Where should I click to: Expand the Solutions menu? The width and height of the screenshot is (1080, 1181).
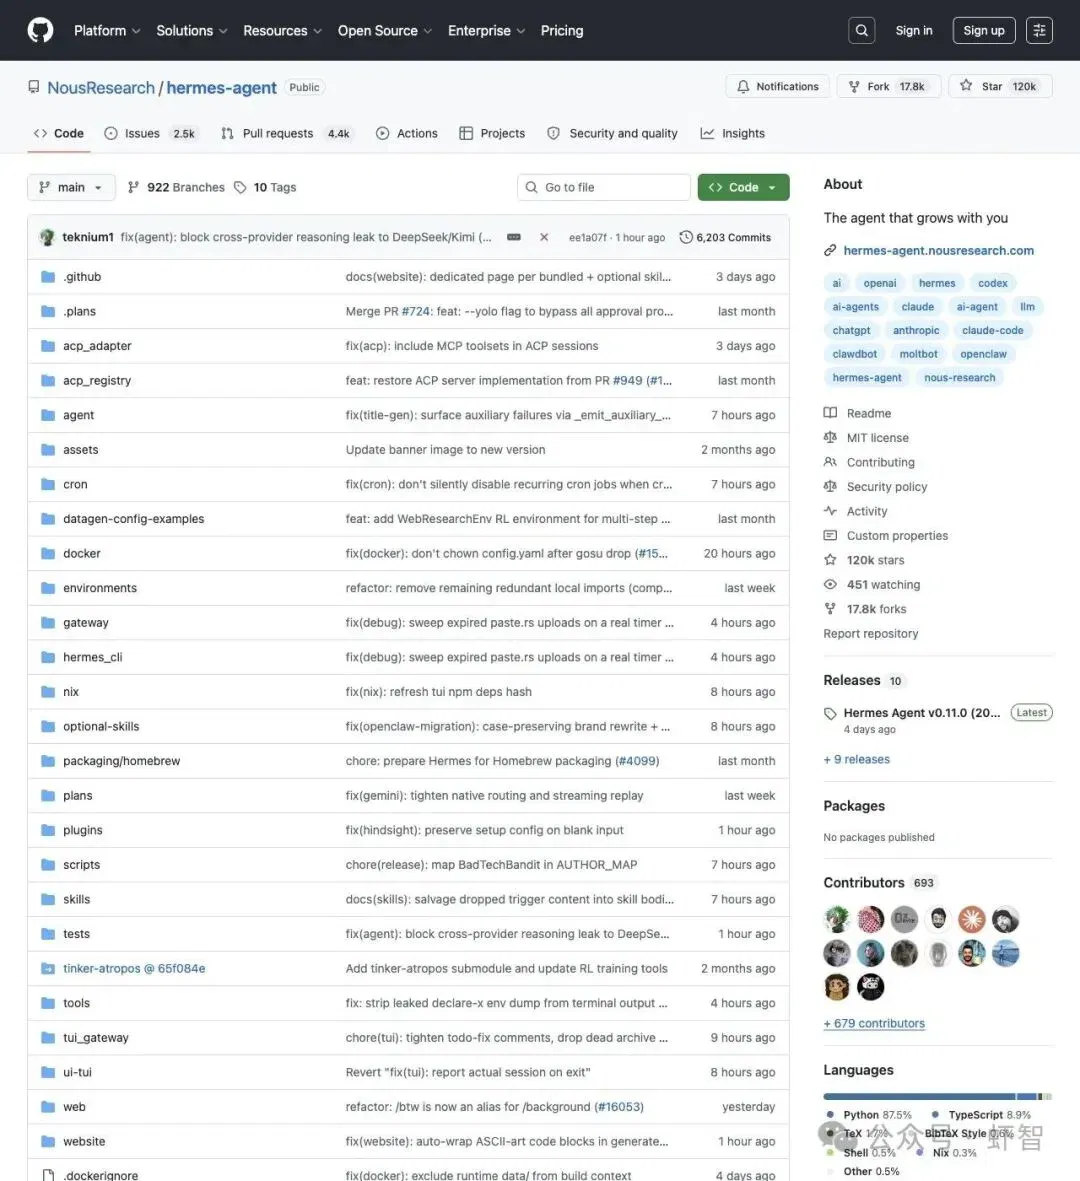[x=191, y=31]
